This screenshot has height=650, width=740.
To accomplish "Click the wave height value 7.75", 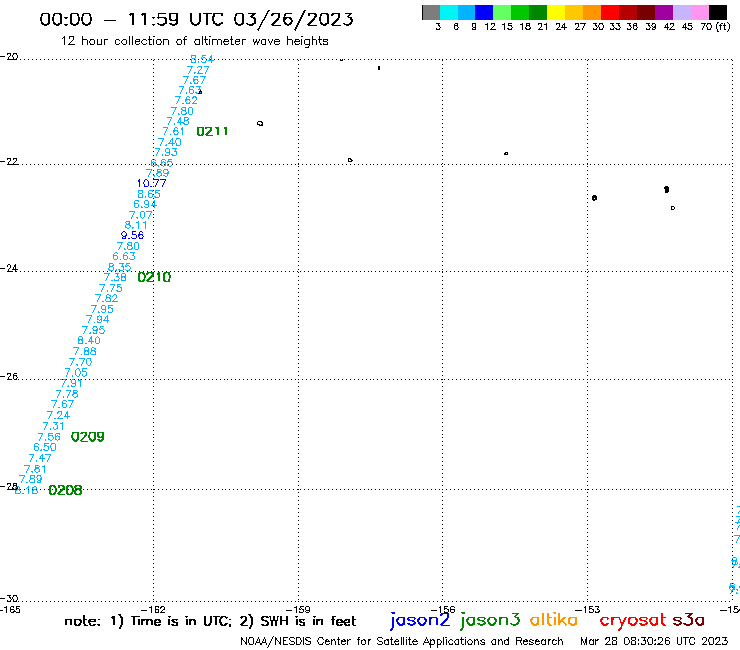I will 110,288.
